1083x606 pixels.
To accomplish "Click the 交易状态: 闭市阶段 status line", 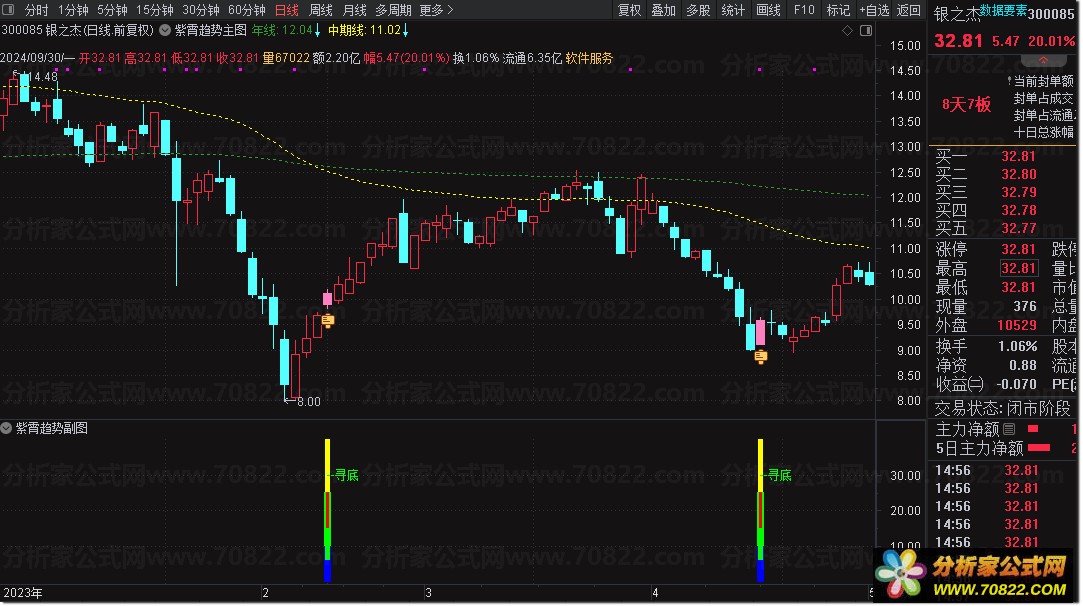I will pyautogui.click(x=1002, y=408).
